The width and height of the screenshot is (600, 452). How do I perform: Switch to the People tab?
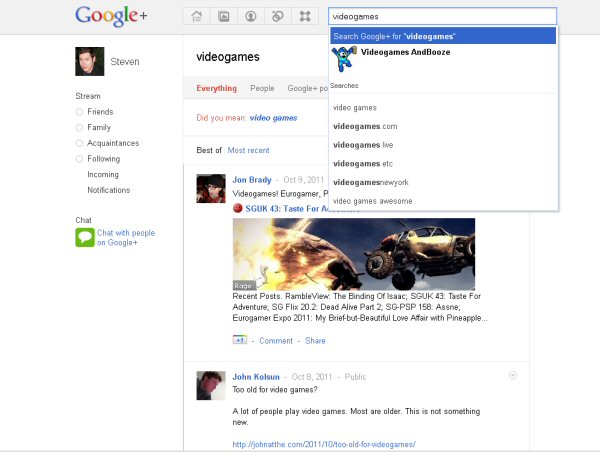pyautogui.click(x=262, y=88)
